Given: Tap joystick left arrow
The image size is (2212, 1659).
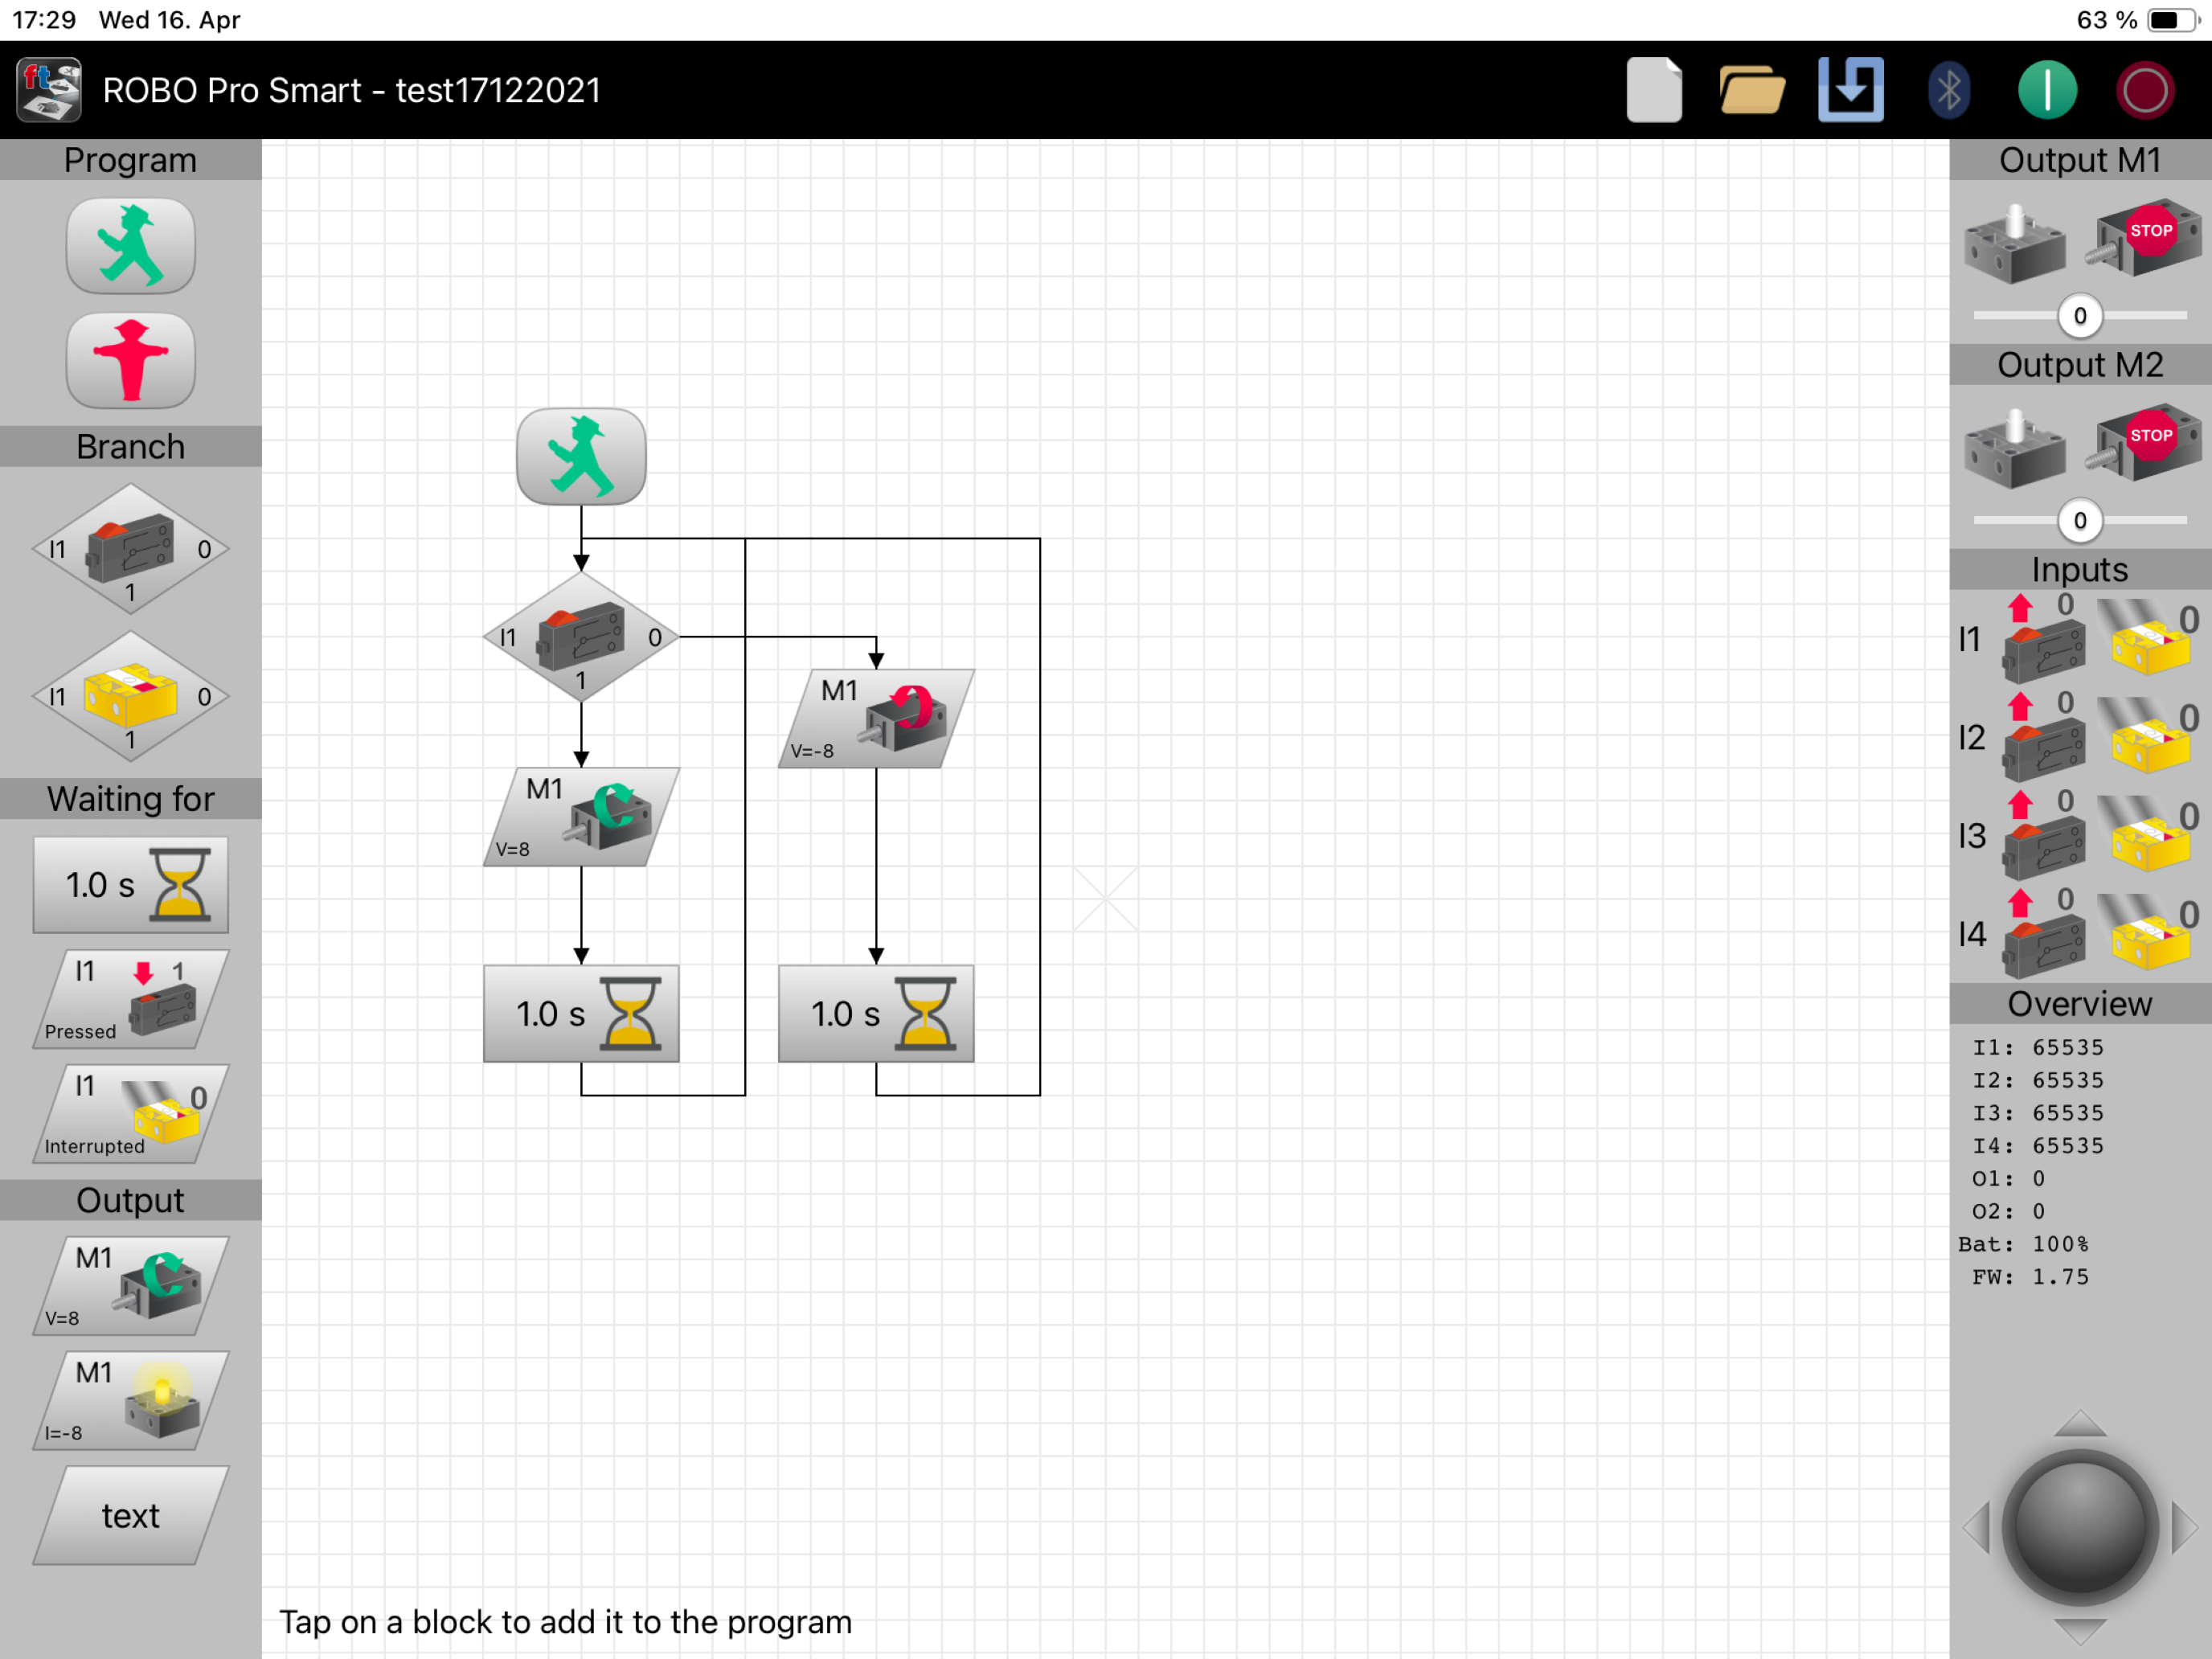Looking at the screenshot, I should point(1977,1527).
